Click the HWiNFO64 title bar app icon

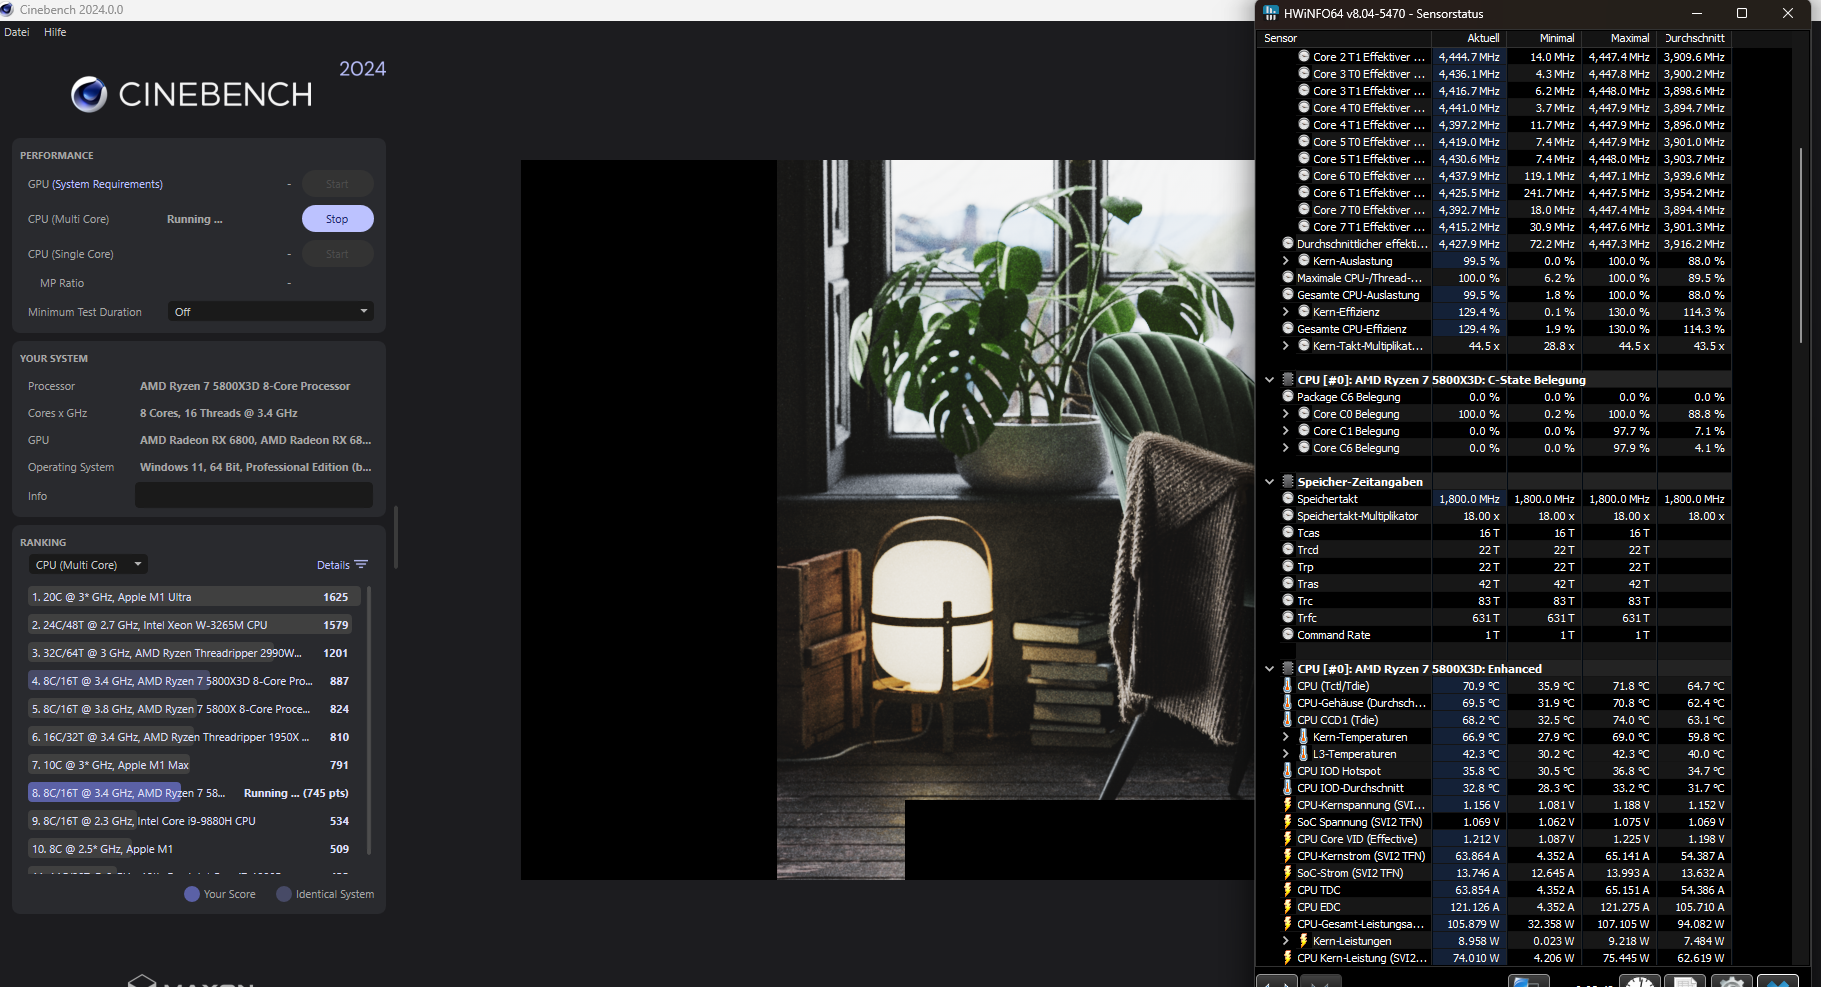1271,13
